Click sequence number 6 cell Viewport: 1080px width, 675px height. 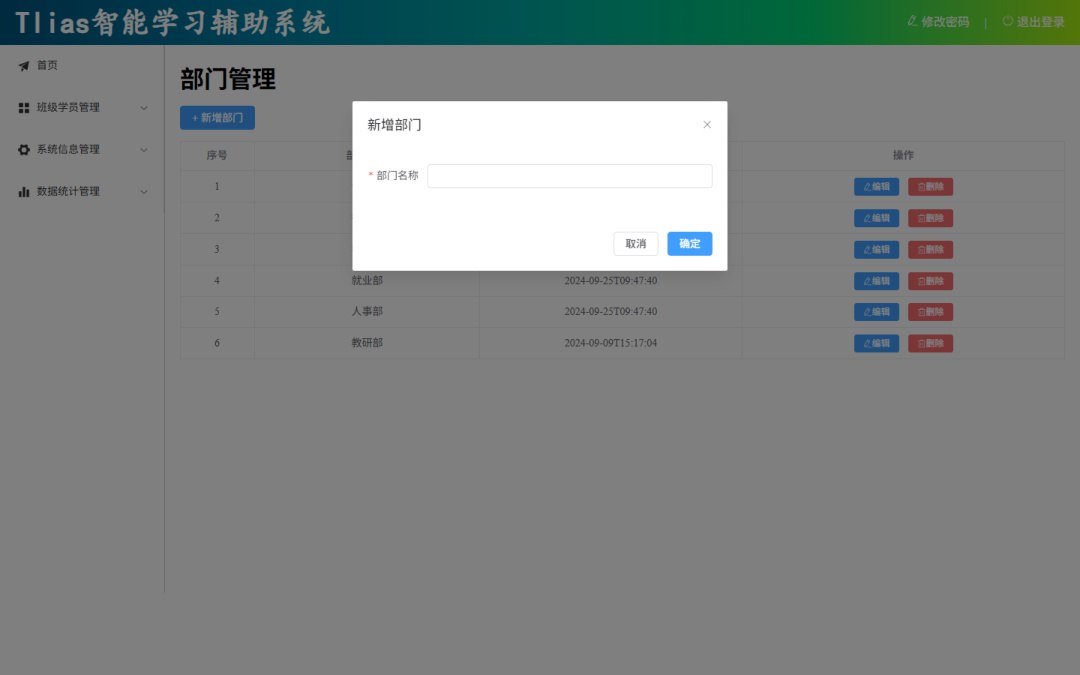click(x=217, y=343)
